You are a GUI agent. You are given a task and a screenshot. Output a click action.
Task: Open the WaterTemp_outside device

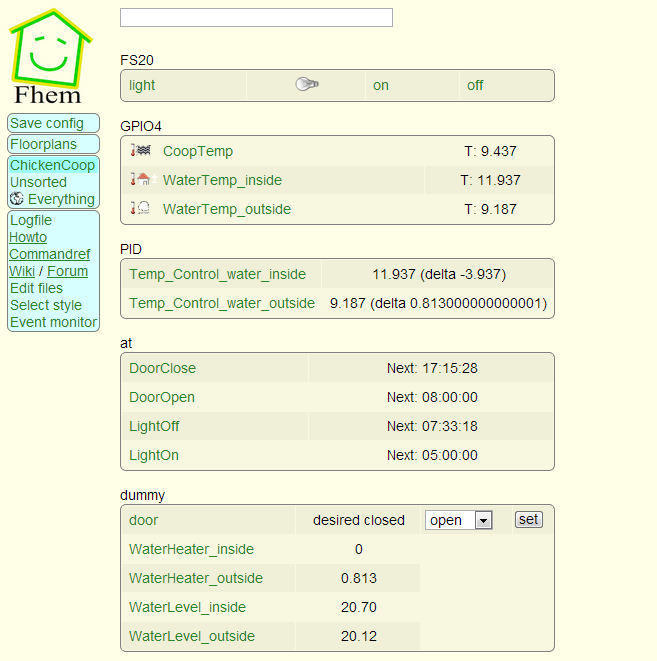[x=227, y=209]
